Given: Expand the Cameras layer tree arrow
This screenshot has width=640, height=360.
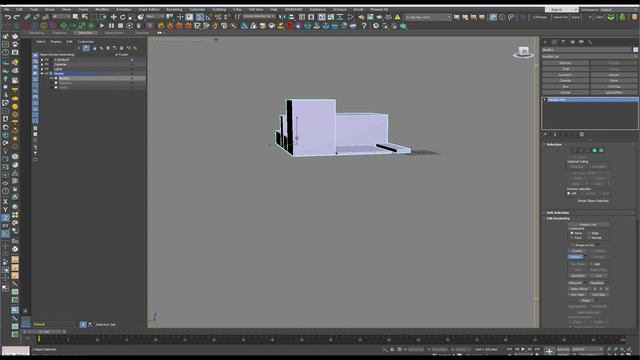Looking at the screenshot, I should [42, 64].
